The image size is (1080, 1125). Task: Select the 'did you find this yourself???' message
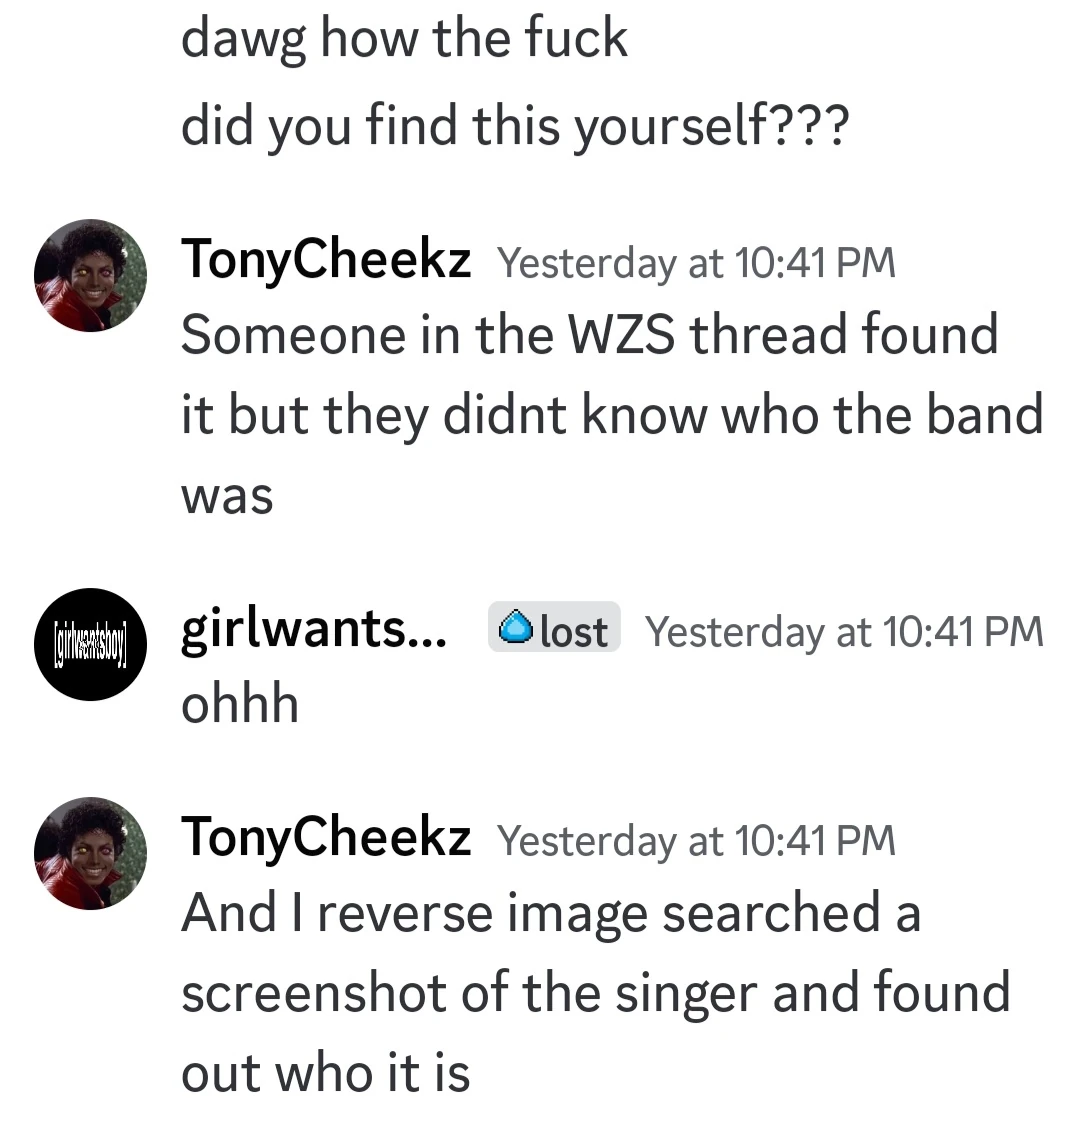pyautogui.click(x=514, y=126)
